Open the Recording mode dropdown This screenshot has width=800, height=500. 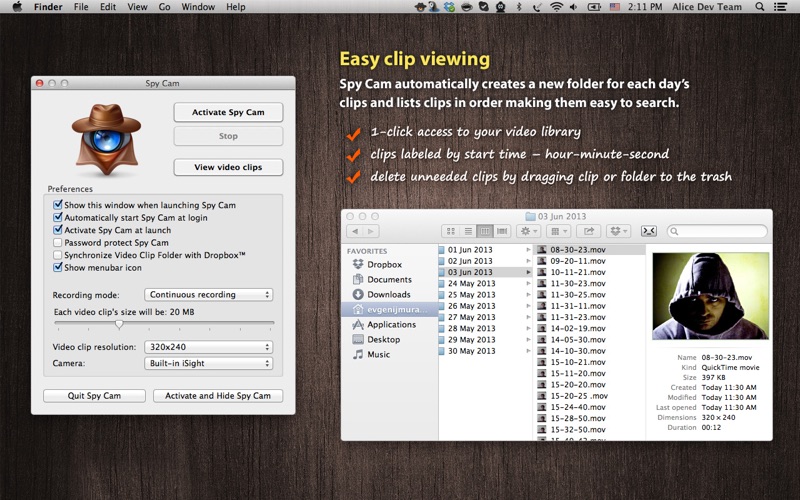click(x=208, y=295)
